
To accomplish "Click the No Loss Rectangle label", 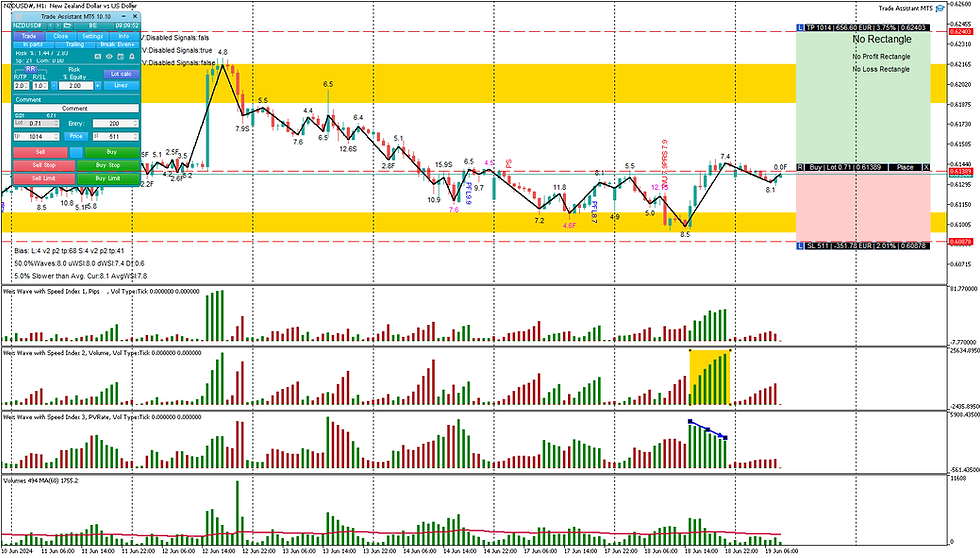I will tap(881, 69).
